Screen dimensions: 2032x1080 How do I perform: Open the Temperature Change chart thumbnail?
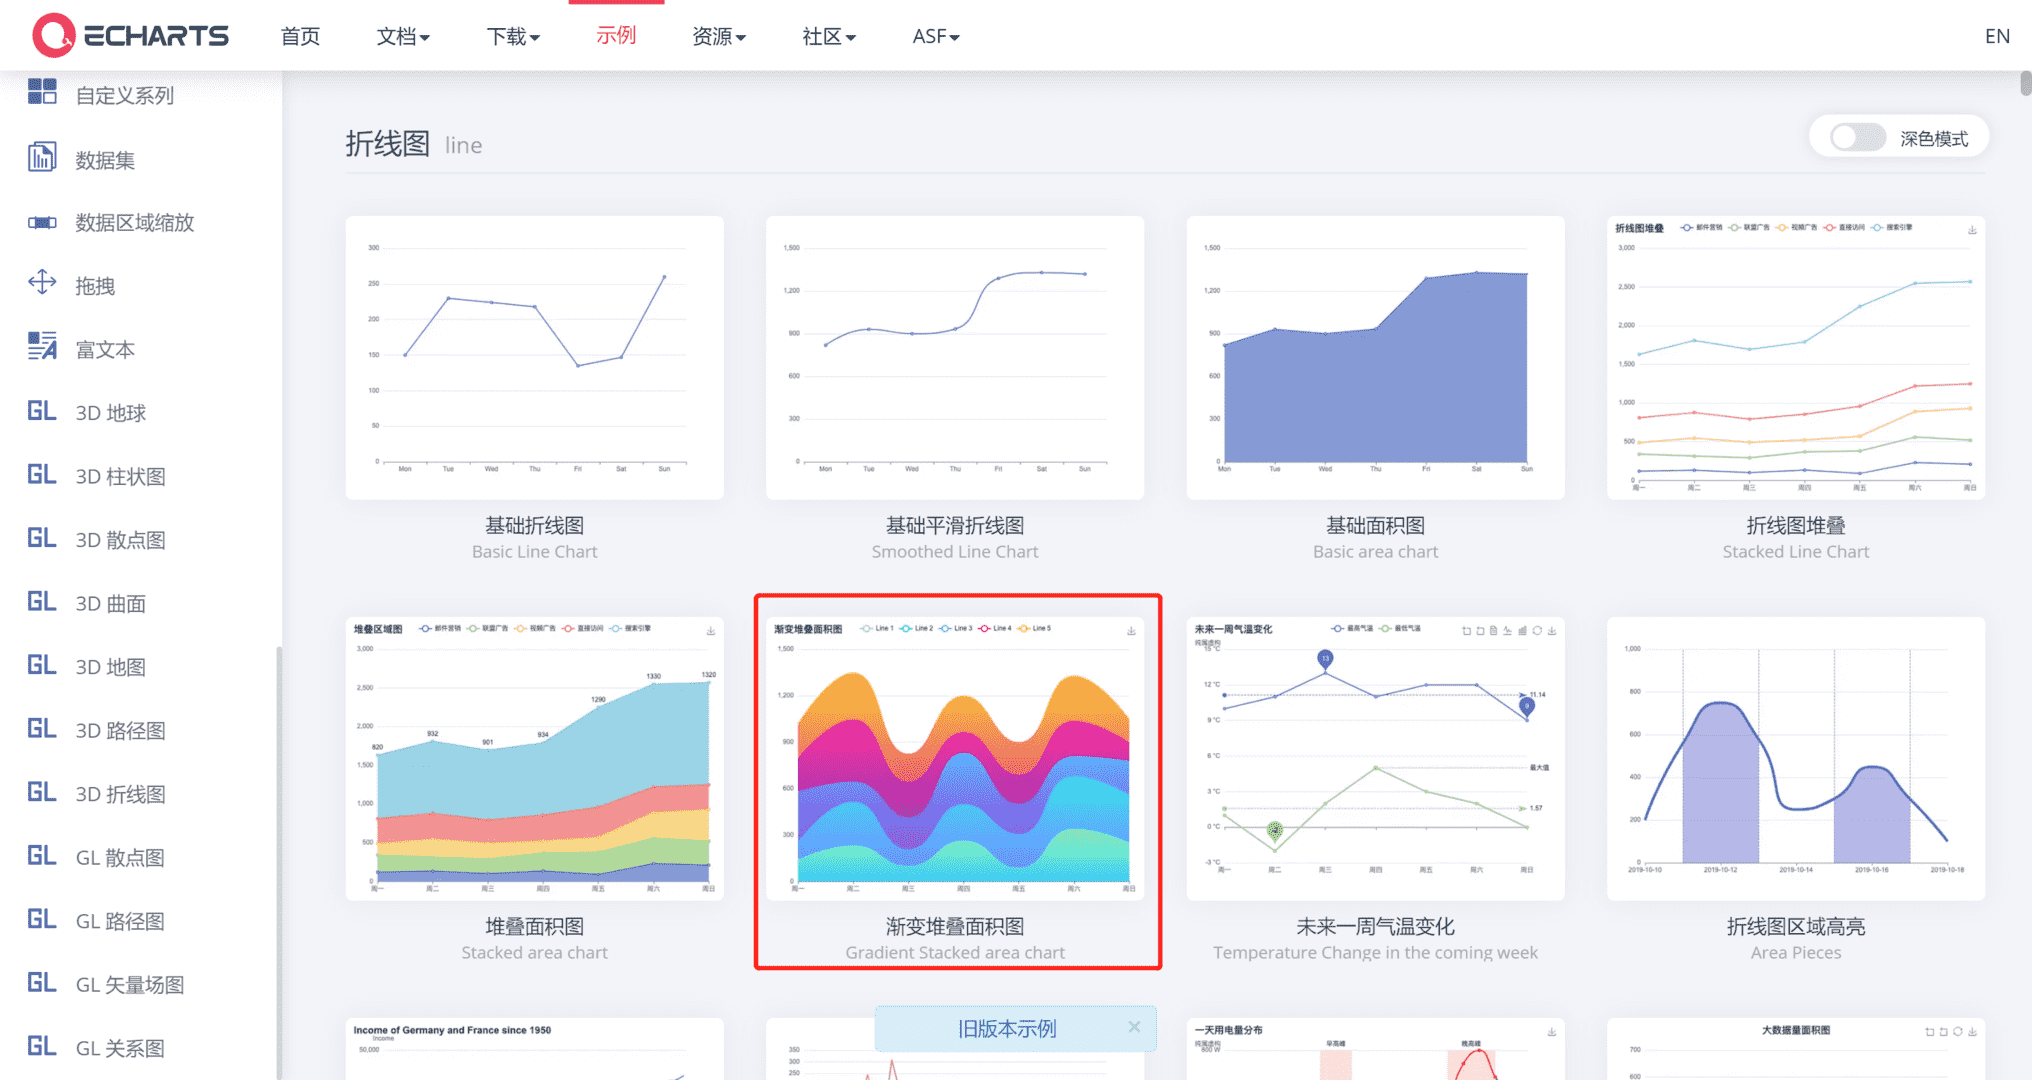point(1375,759)
